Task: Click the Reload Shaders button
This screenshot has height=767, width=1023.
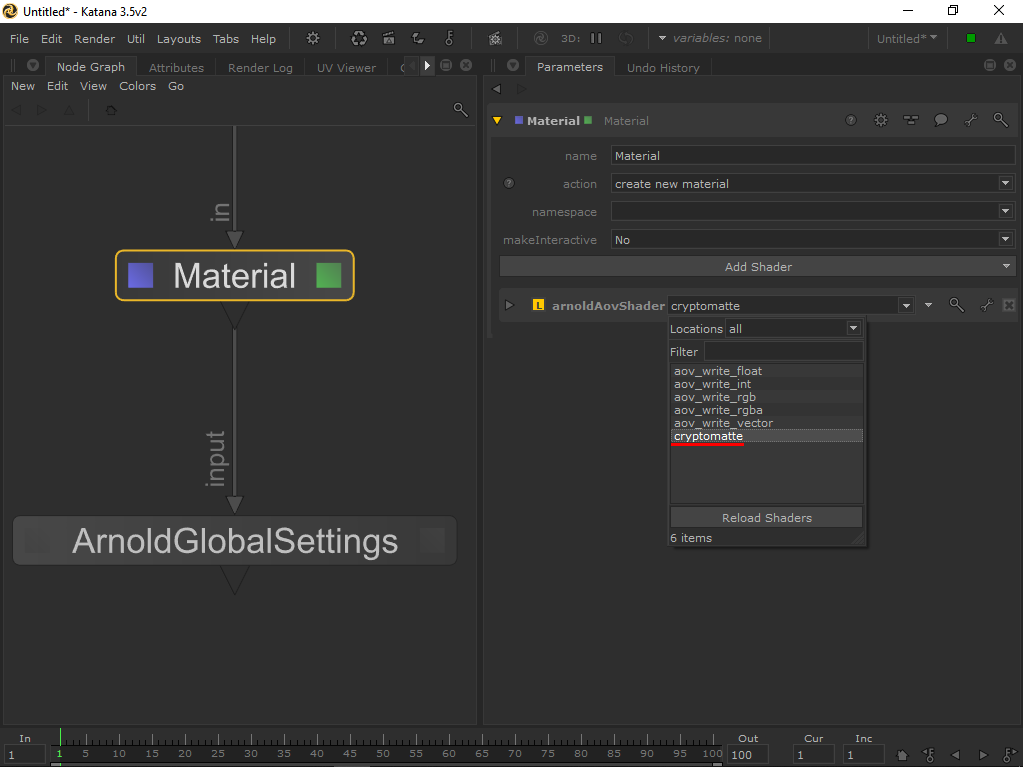Action: point(766,518)
